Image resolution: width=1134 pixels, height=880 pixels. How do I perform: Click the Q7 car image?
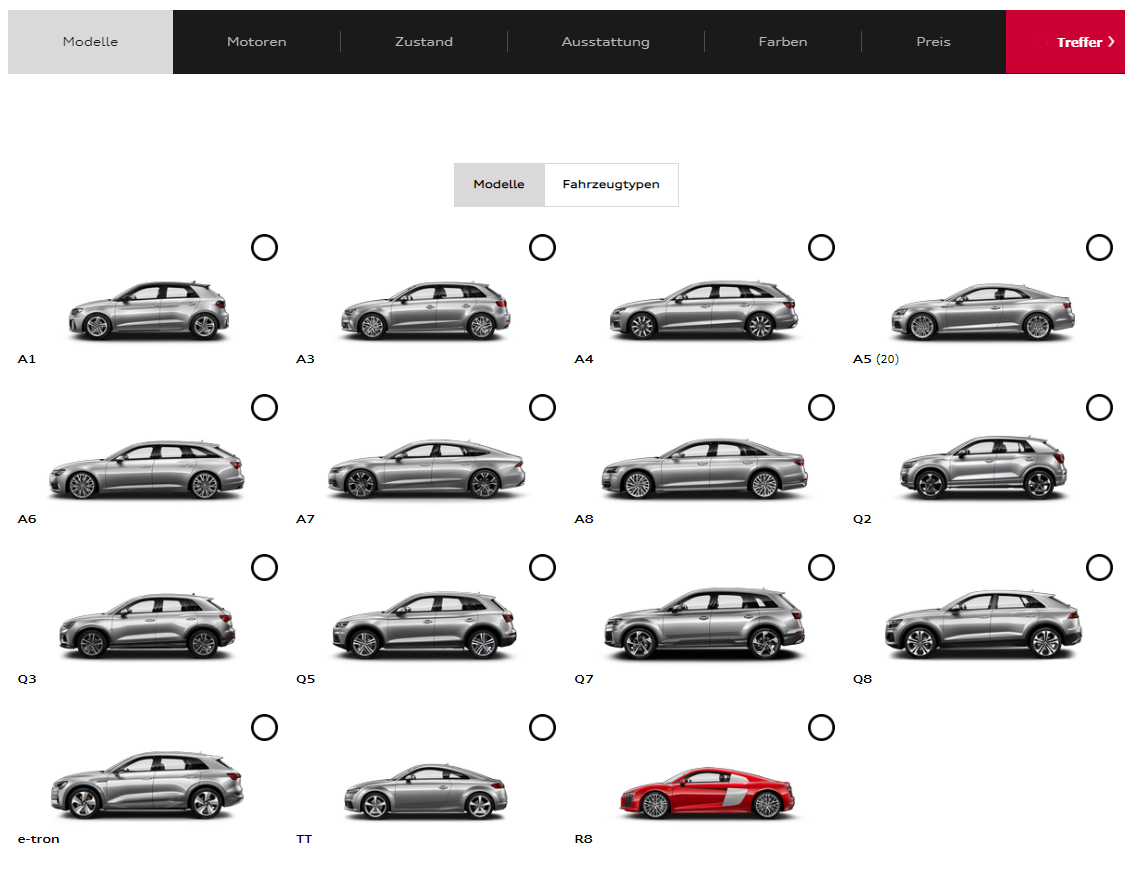tap(704, 624)
